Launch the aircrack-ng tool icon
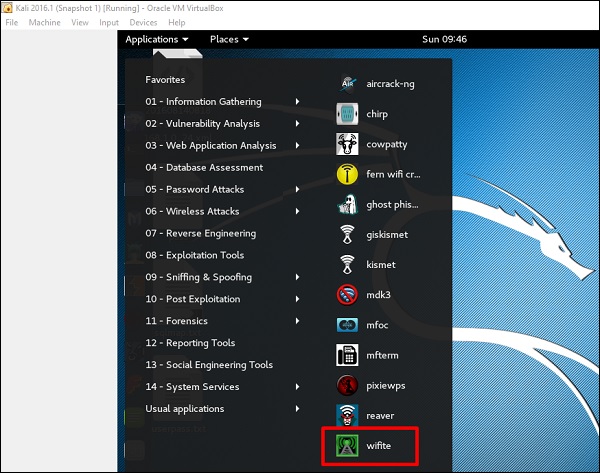 pyautogui.click(x=348, y=84)
